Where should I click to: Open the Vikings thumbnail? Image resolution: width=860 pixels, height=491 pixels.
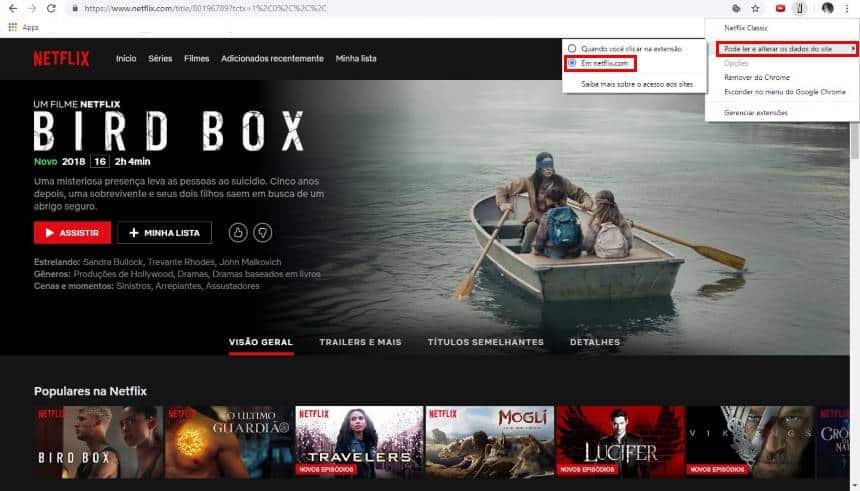[x=751, y=442]
